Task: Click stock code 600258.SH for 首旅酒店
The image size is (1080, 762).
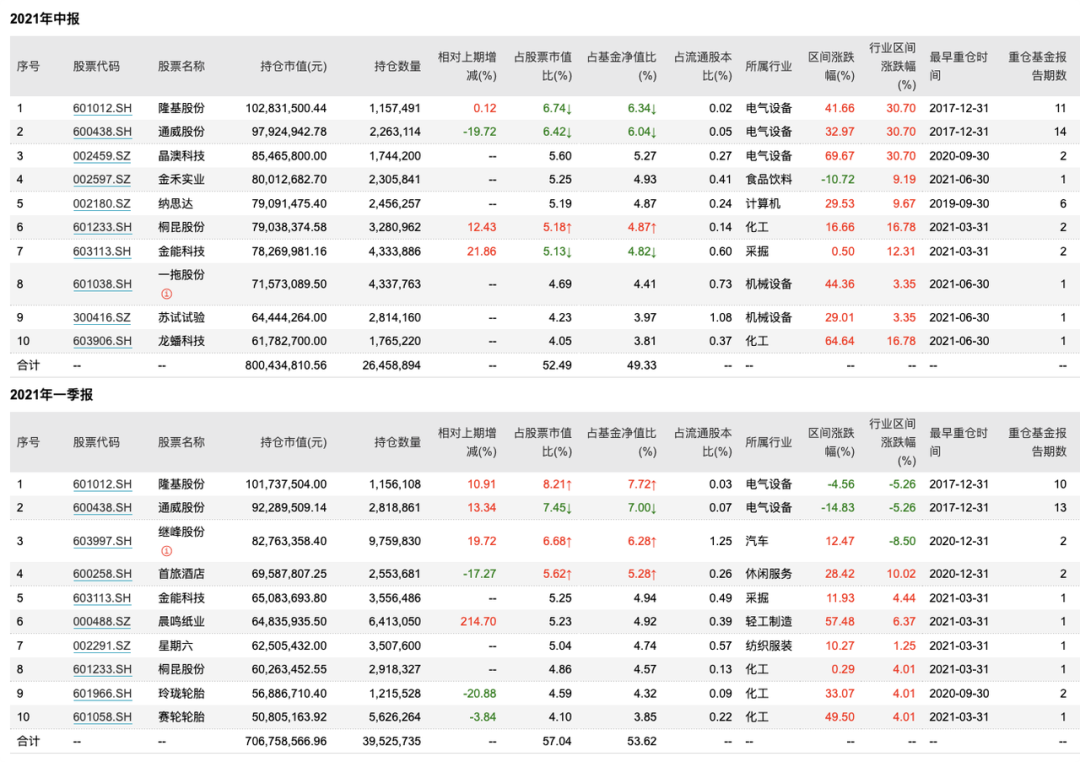Action: (102, 574)
